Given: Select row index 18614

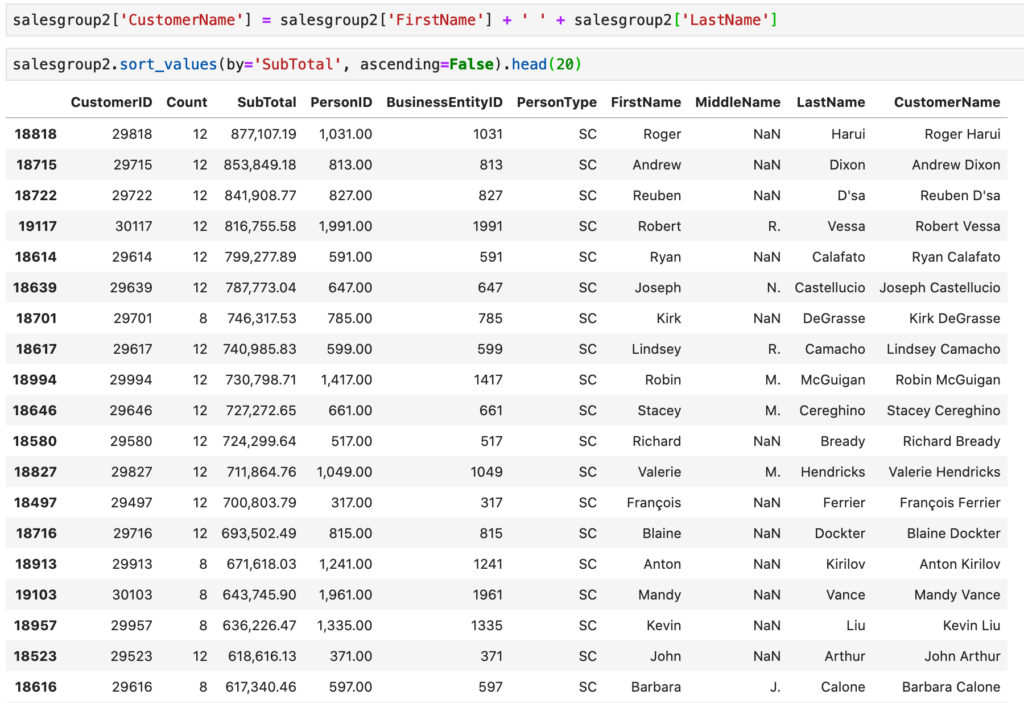Looking at the screenshot, I should (35, 257).
